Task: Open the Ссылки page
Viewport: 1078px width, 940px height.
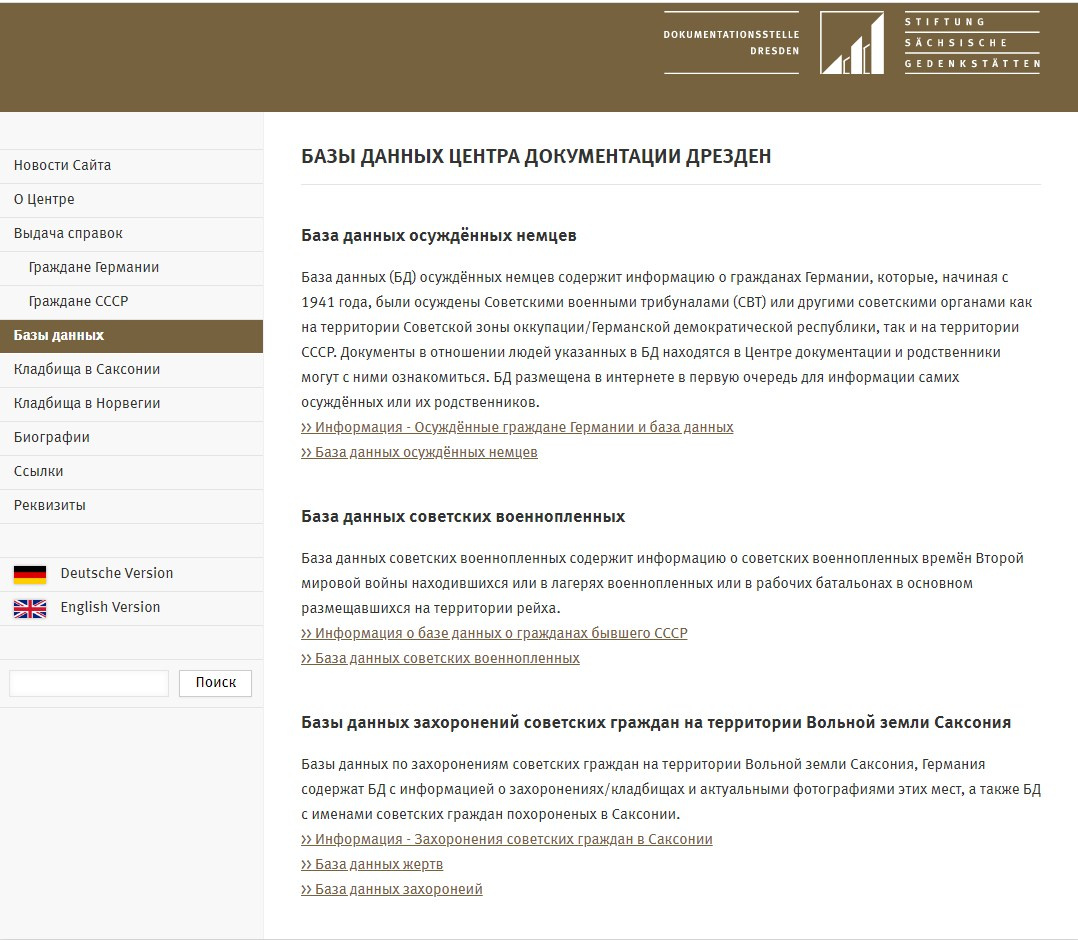Action: point(39,472)
